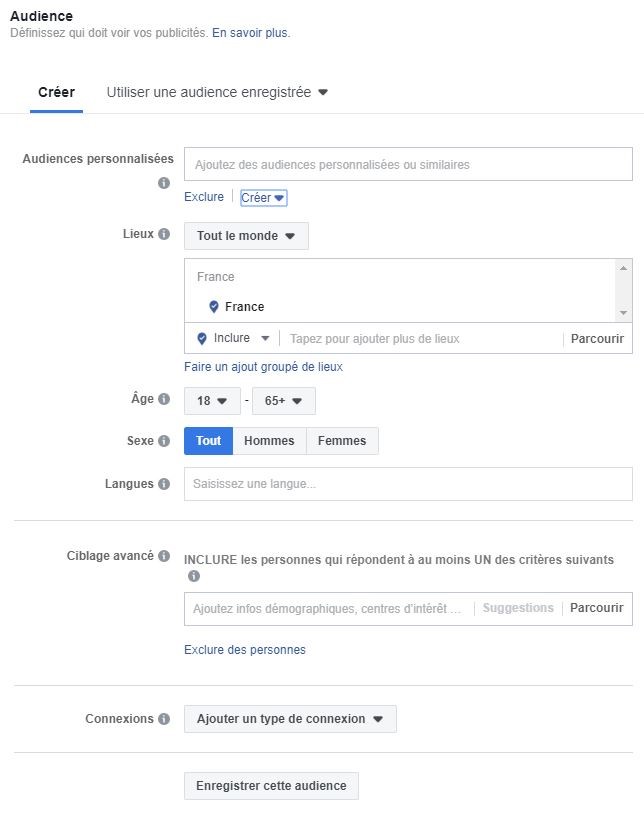Click the info icon next to Âge
The width and height of the screenshot is (644, 816).
[163, 399]
